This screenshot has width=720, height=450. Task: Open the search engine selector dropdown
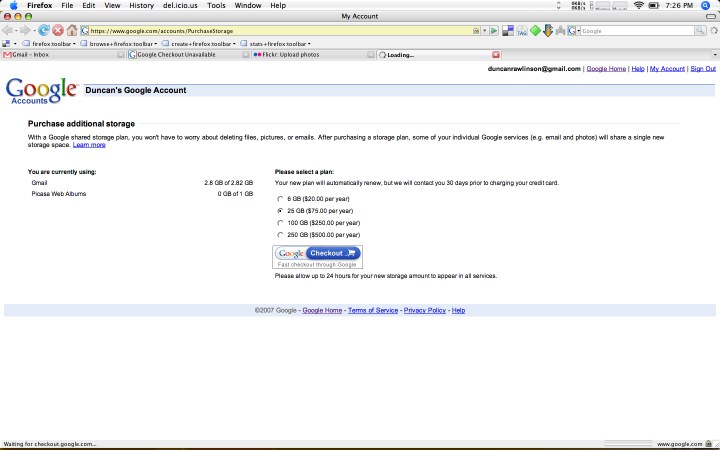pyautogui.click(x=573, y=31)
